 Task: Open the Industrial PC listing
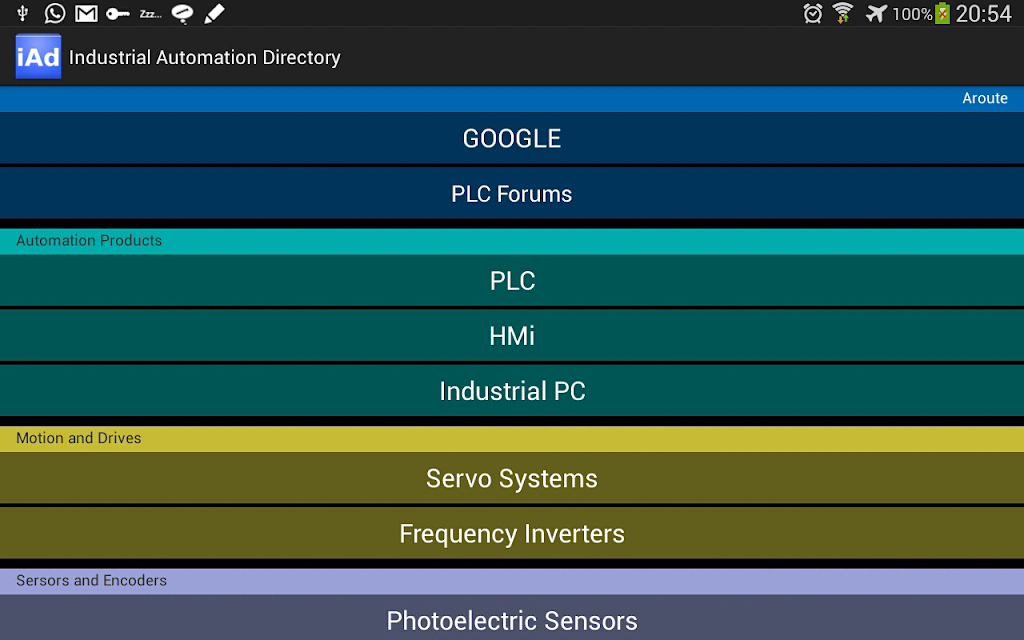click(512, 391)
